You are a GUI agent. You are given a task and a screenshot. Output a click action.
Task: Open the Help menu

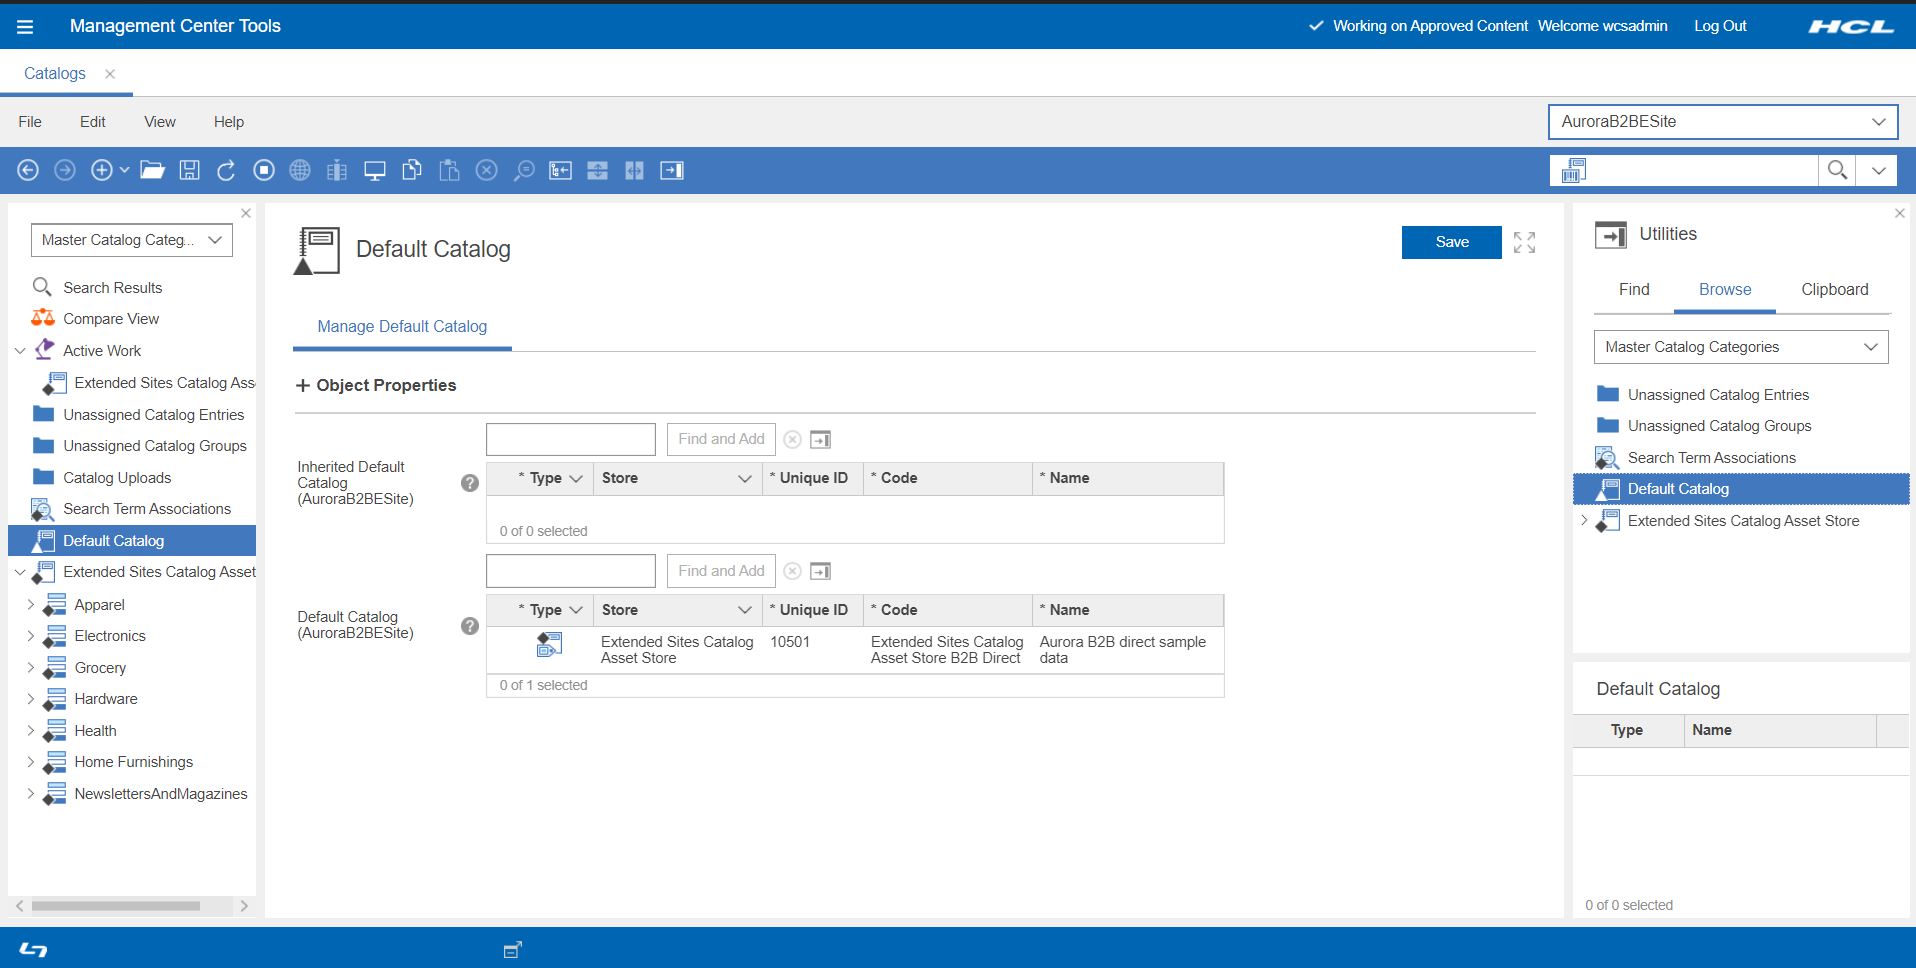[x=229, y=122]
